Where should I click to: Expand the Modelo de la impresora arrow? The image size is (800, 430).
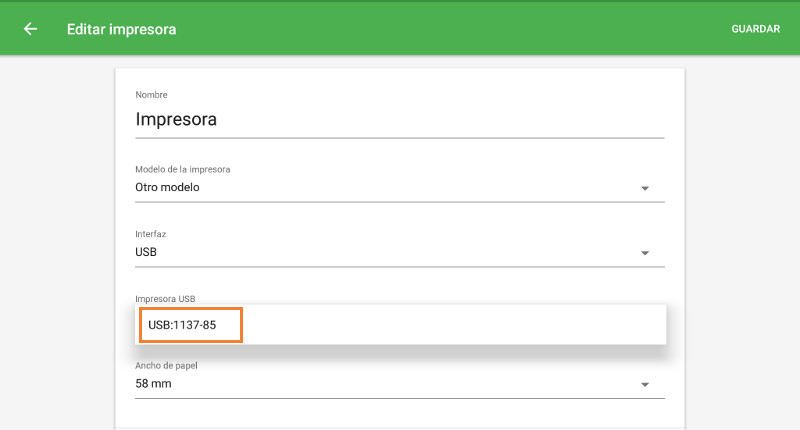click(x=645, y=188)
